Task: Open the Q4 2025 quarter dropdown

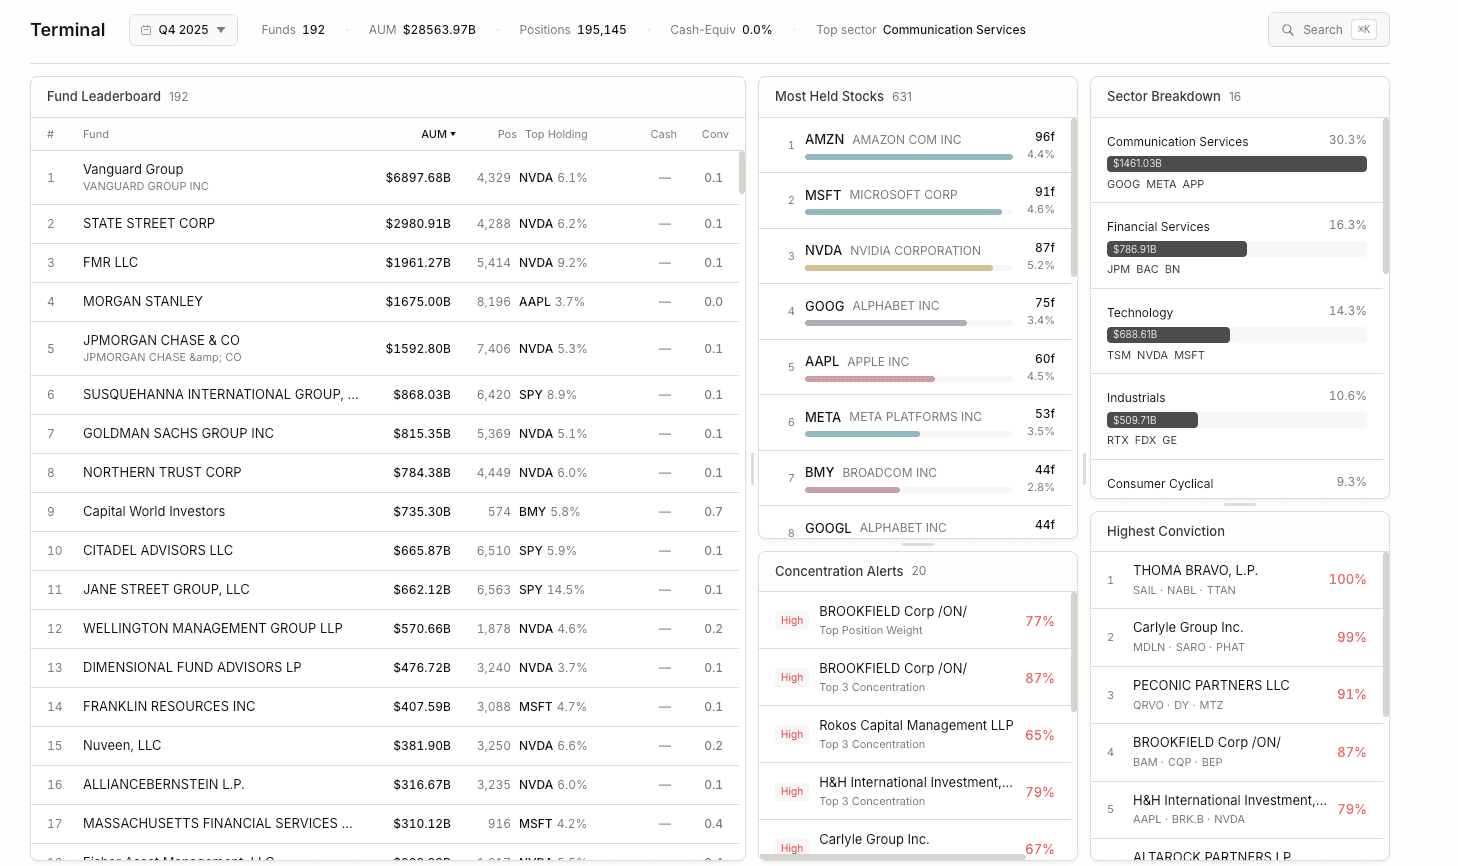Action: tap(183, 30)
